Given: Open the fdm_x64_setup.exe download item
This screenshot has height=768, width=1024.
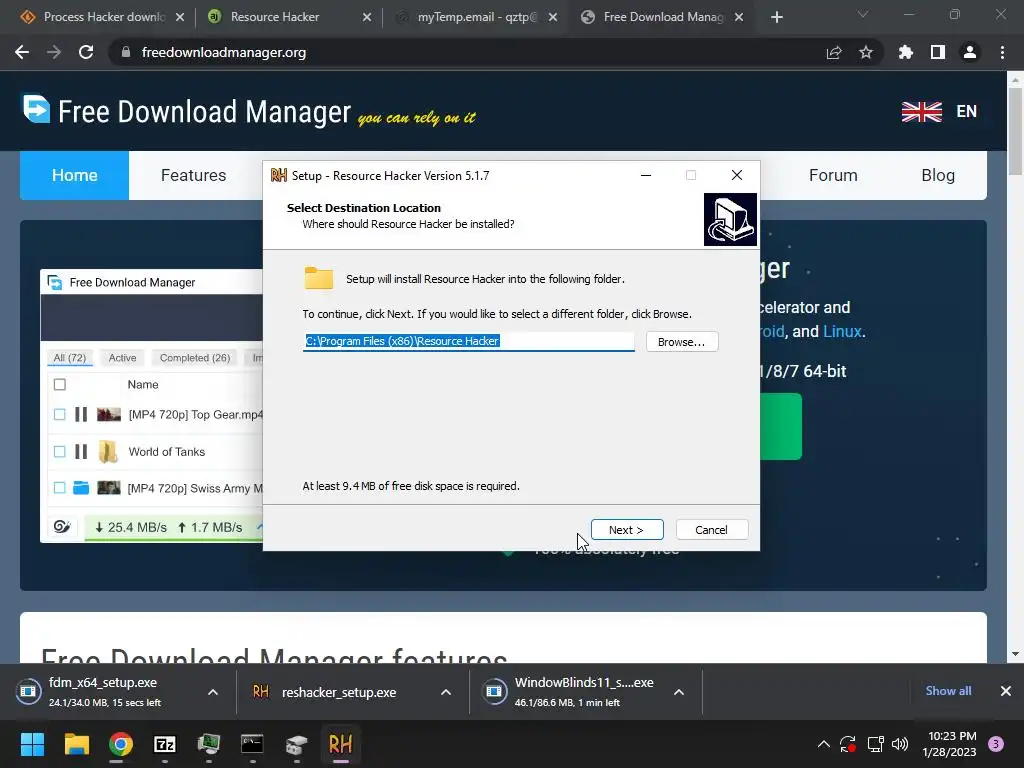Looking at the screenshot, I should (x=104, y=692).
